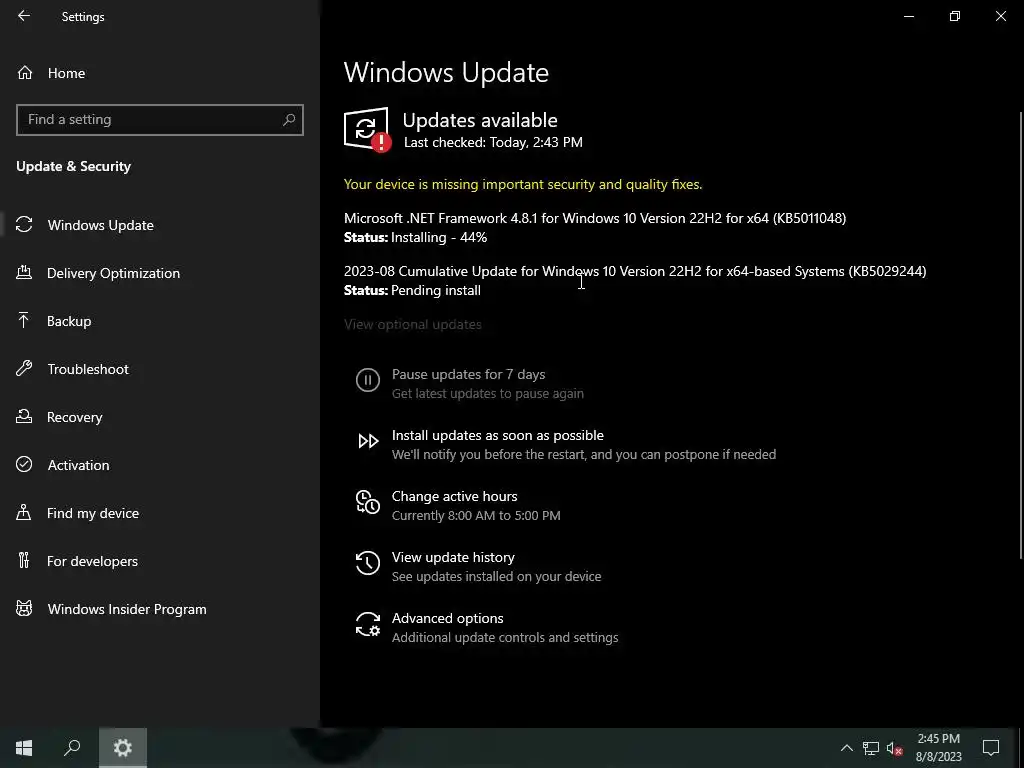Image resolution: width=1024 pixels, height=768 pixels.
Task: Click the Windows Update page title
Action: tap(446, 72)
